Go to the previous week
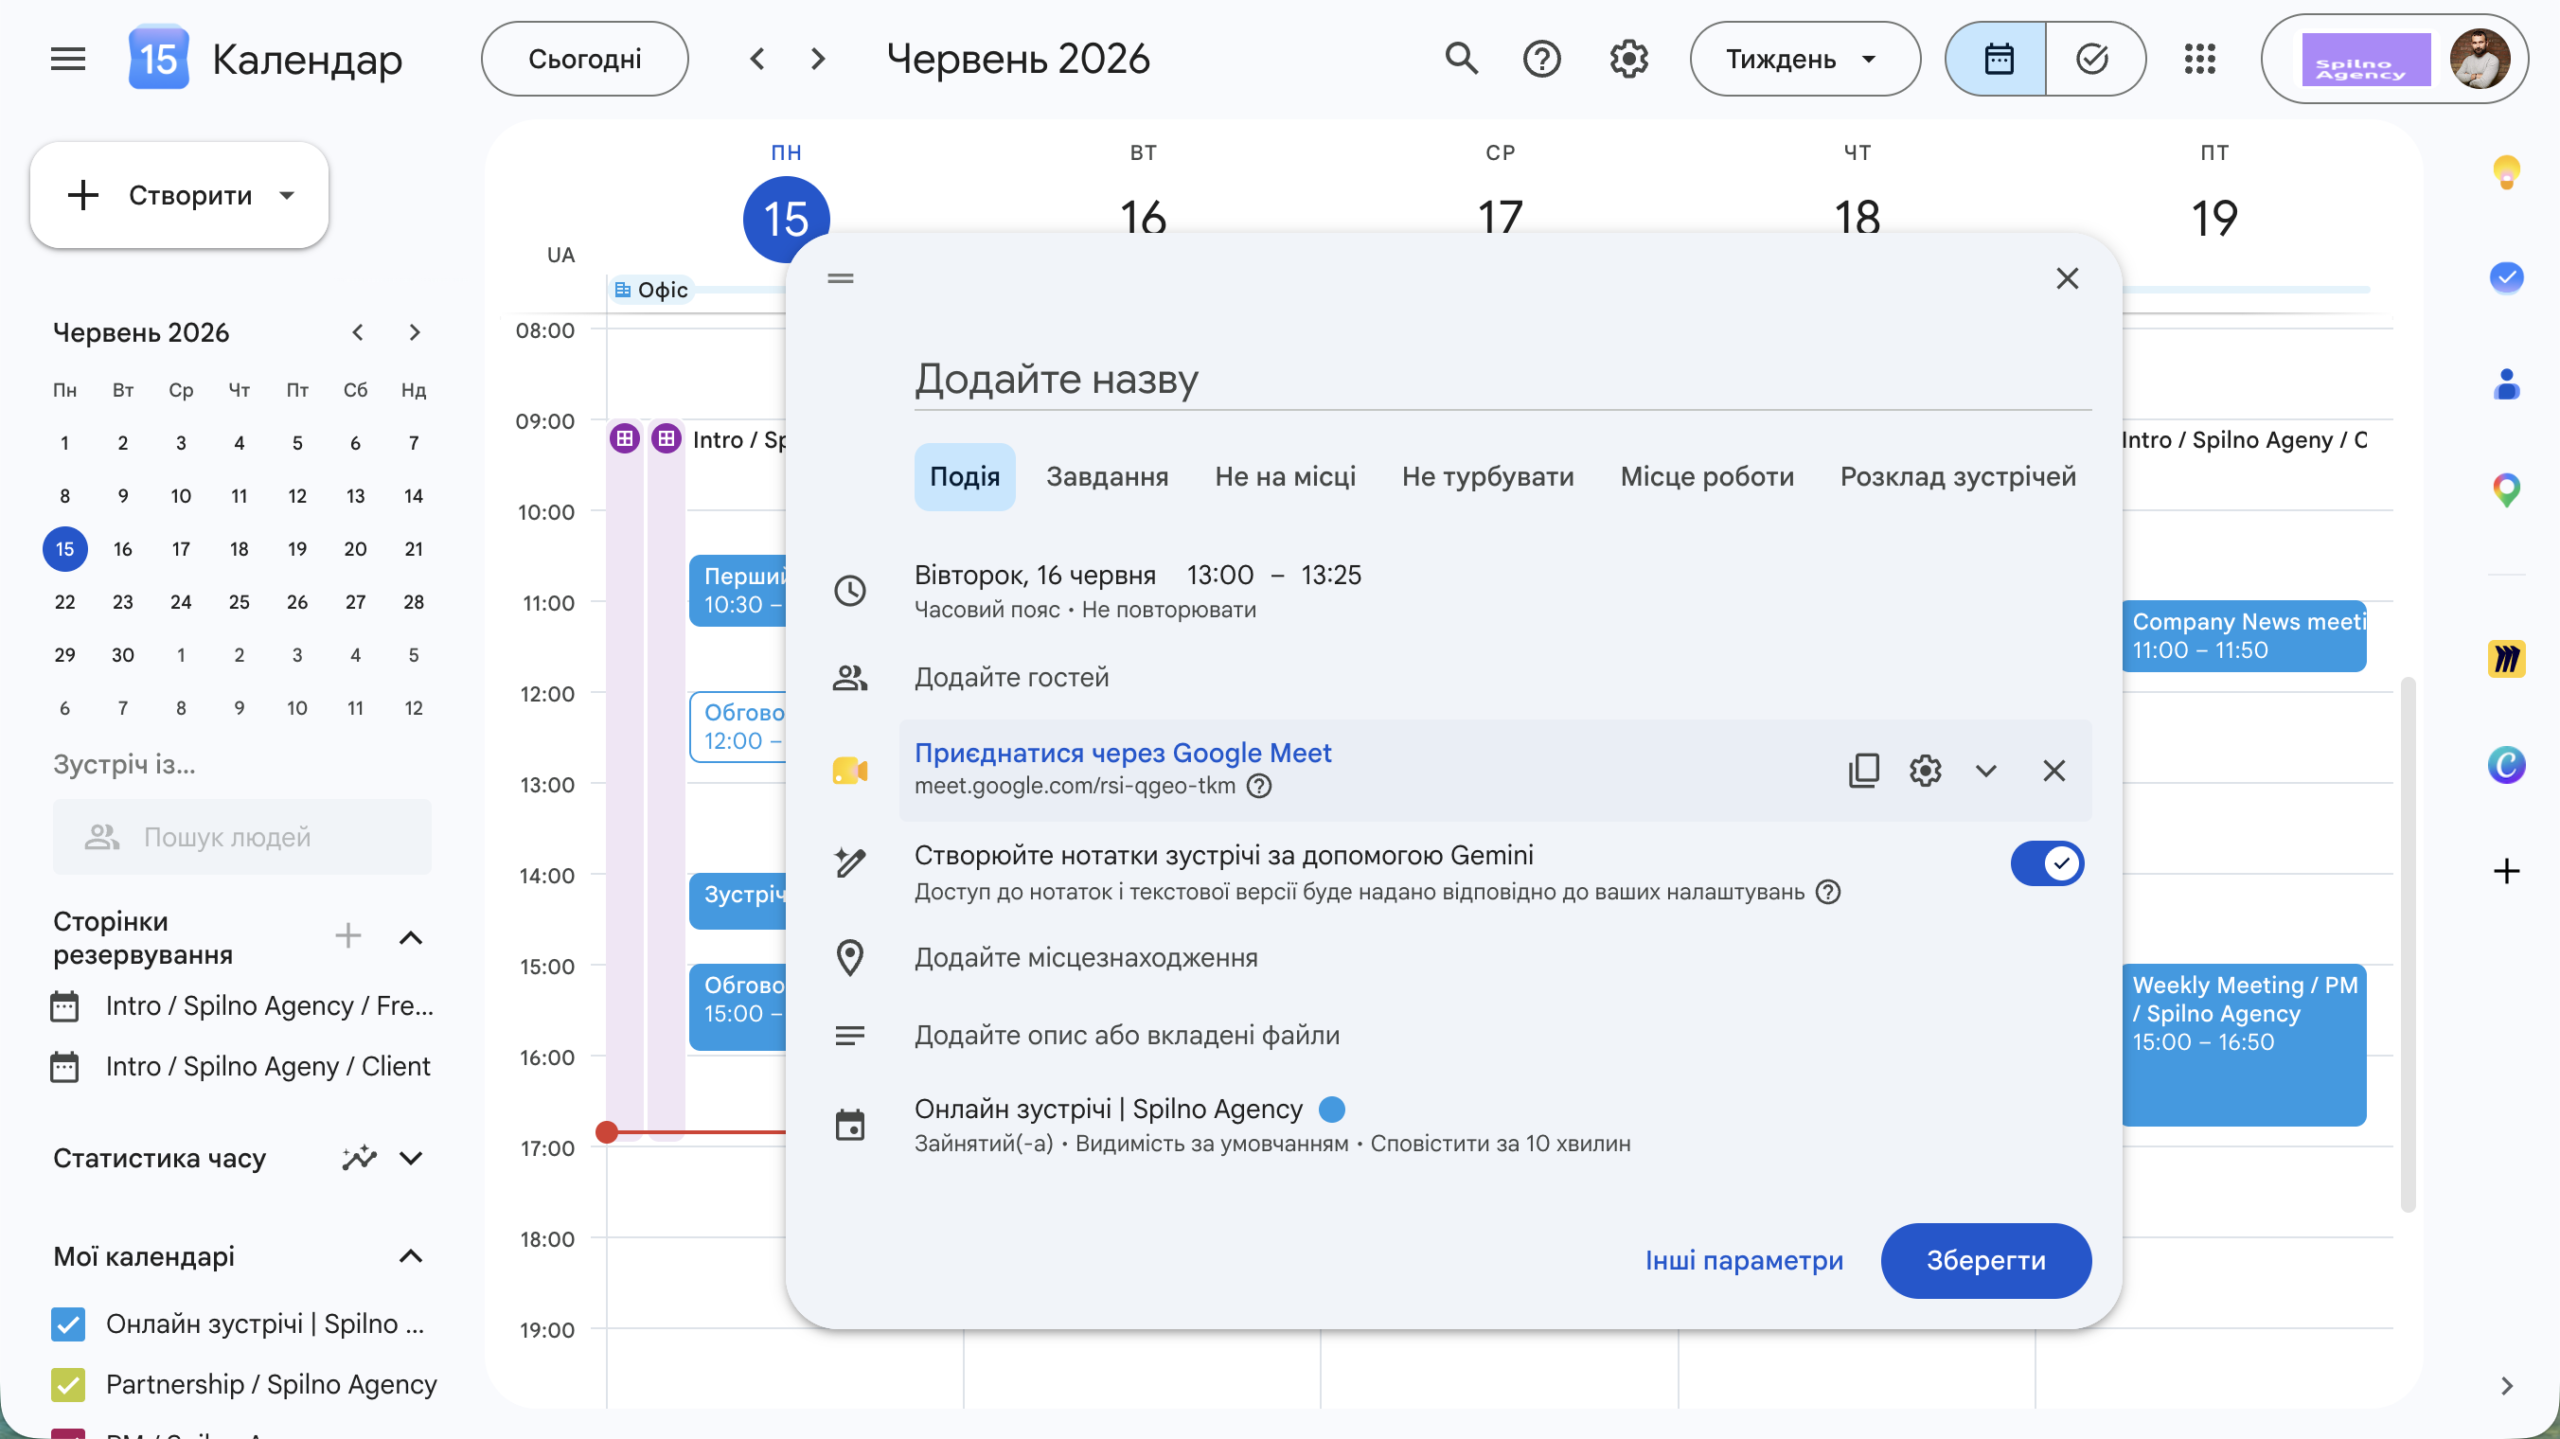Screen dimensions: 2560x1439 757,59
